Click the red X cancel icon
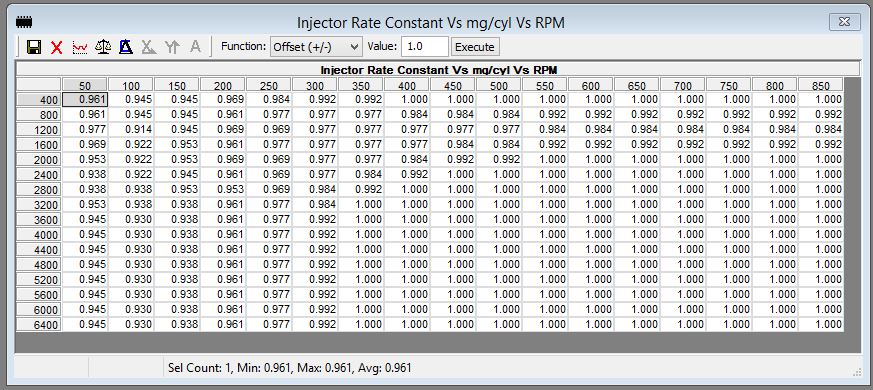This screenshot has height=390, width=873. (56, 47)
